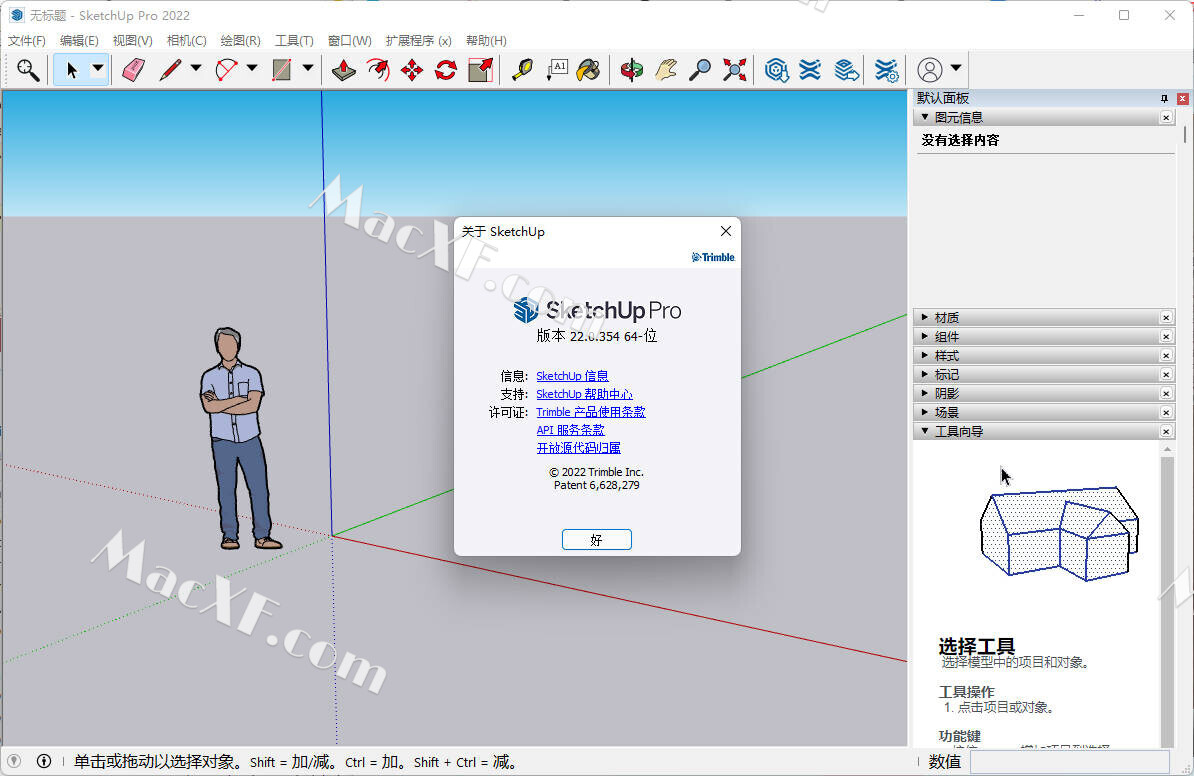Open the Search SketchUp tool

pos(27,70)
